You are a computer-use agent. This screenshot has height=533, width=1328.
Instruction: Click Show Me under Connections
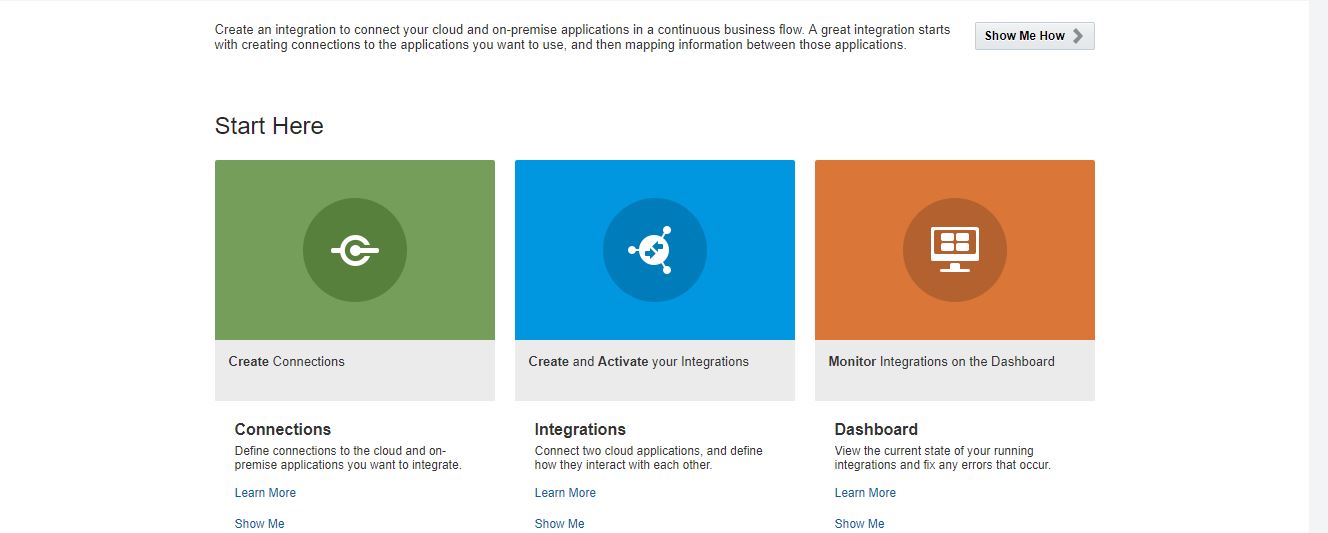tap(259, 524)
